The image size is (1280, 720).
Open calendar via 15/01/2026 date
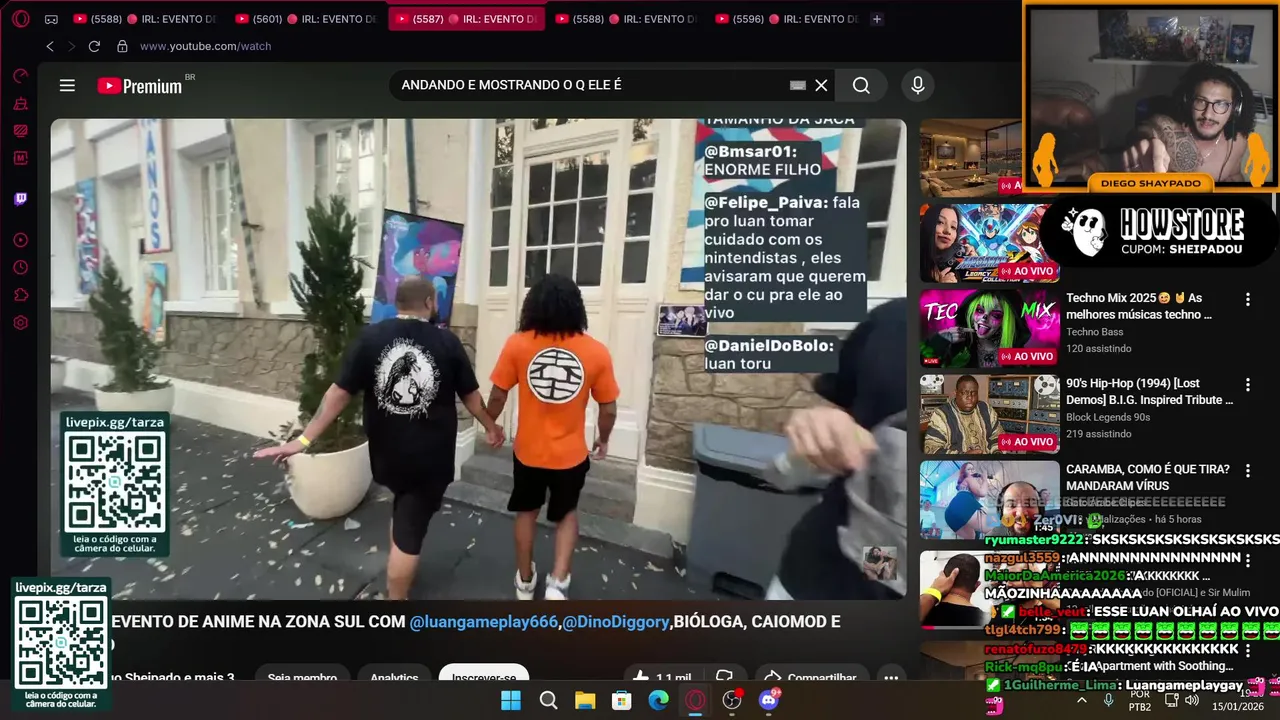1237,707
